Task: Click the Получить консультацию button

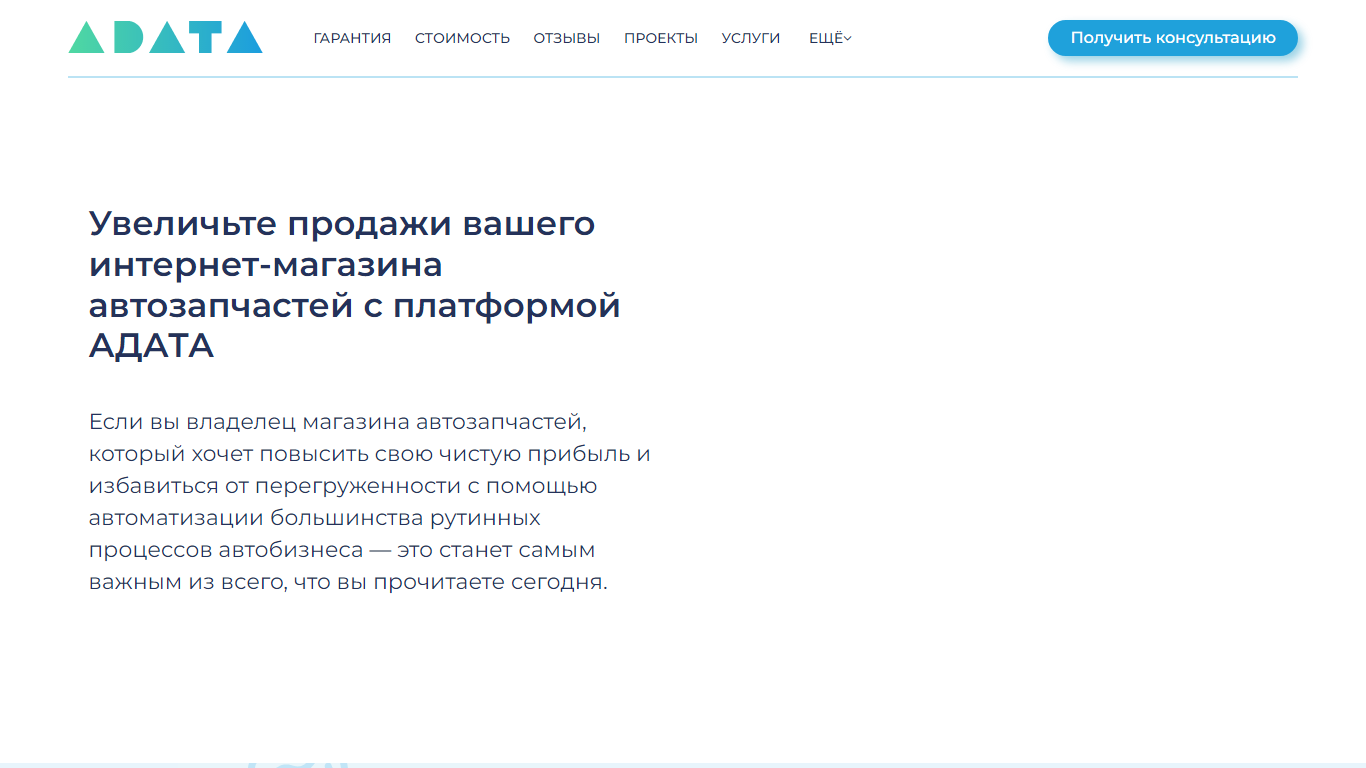Action: click(1173, 38)
